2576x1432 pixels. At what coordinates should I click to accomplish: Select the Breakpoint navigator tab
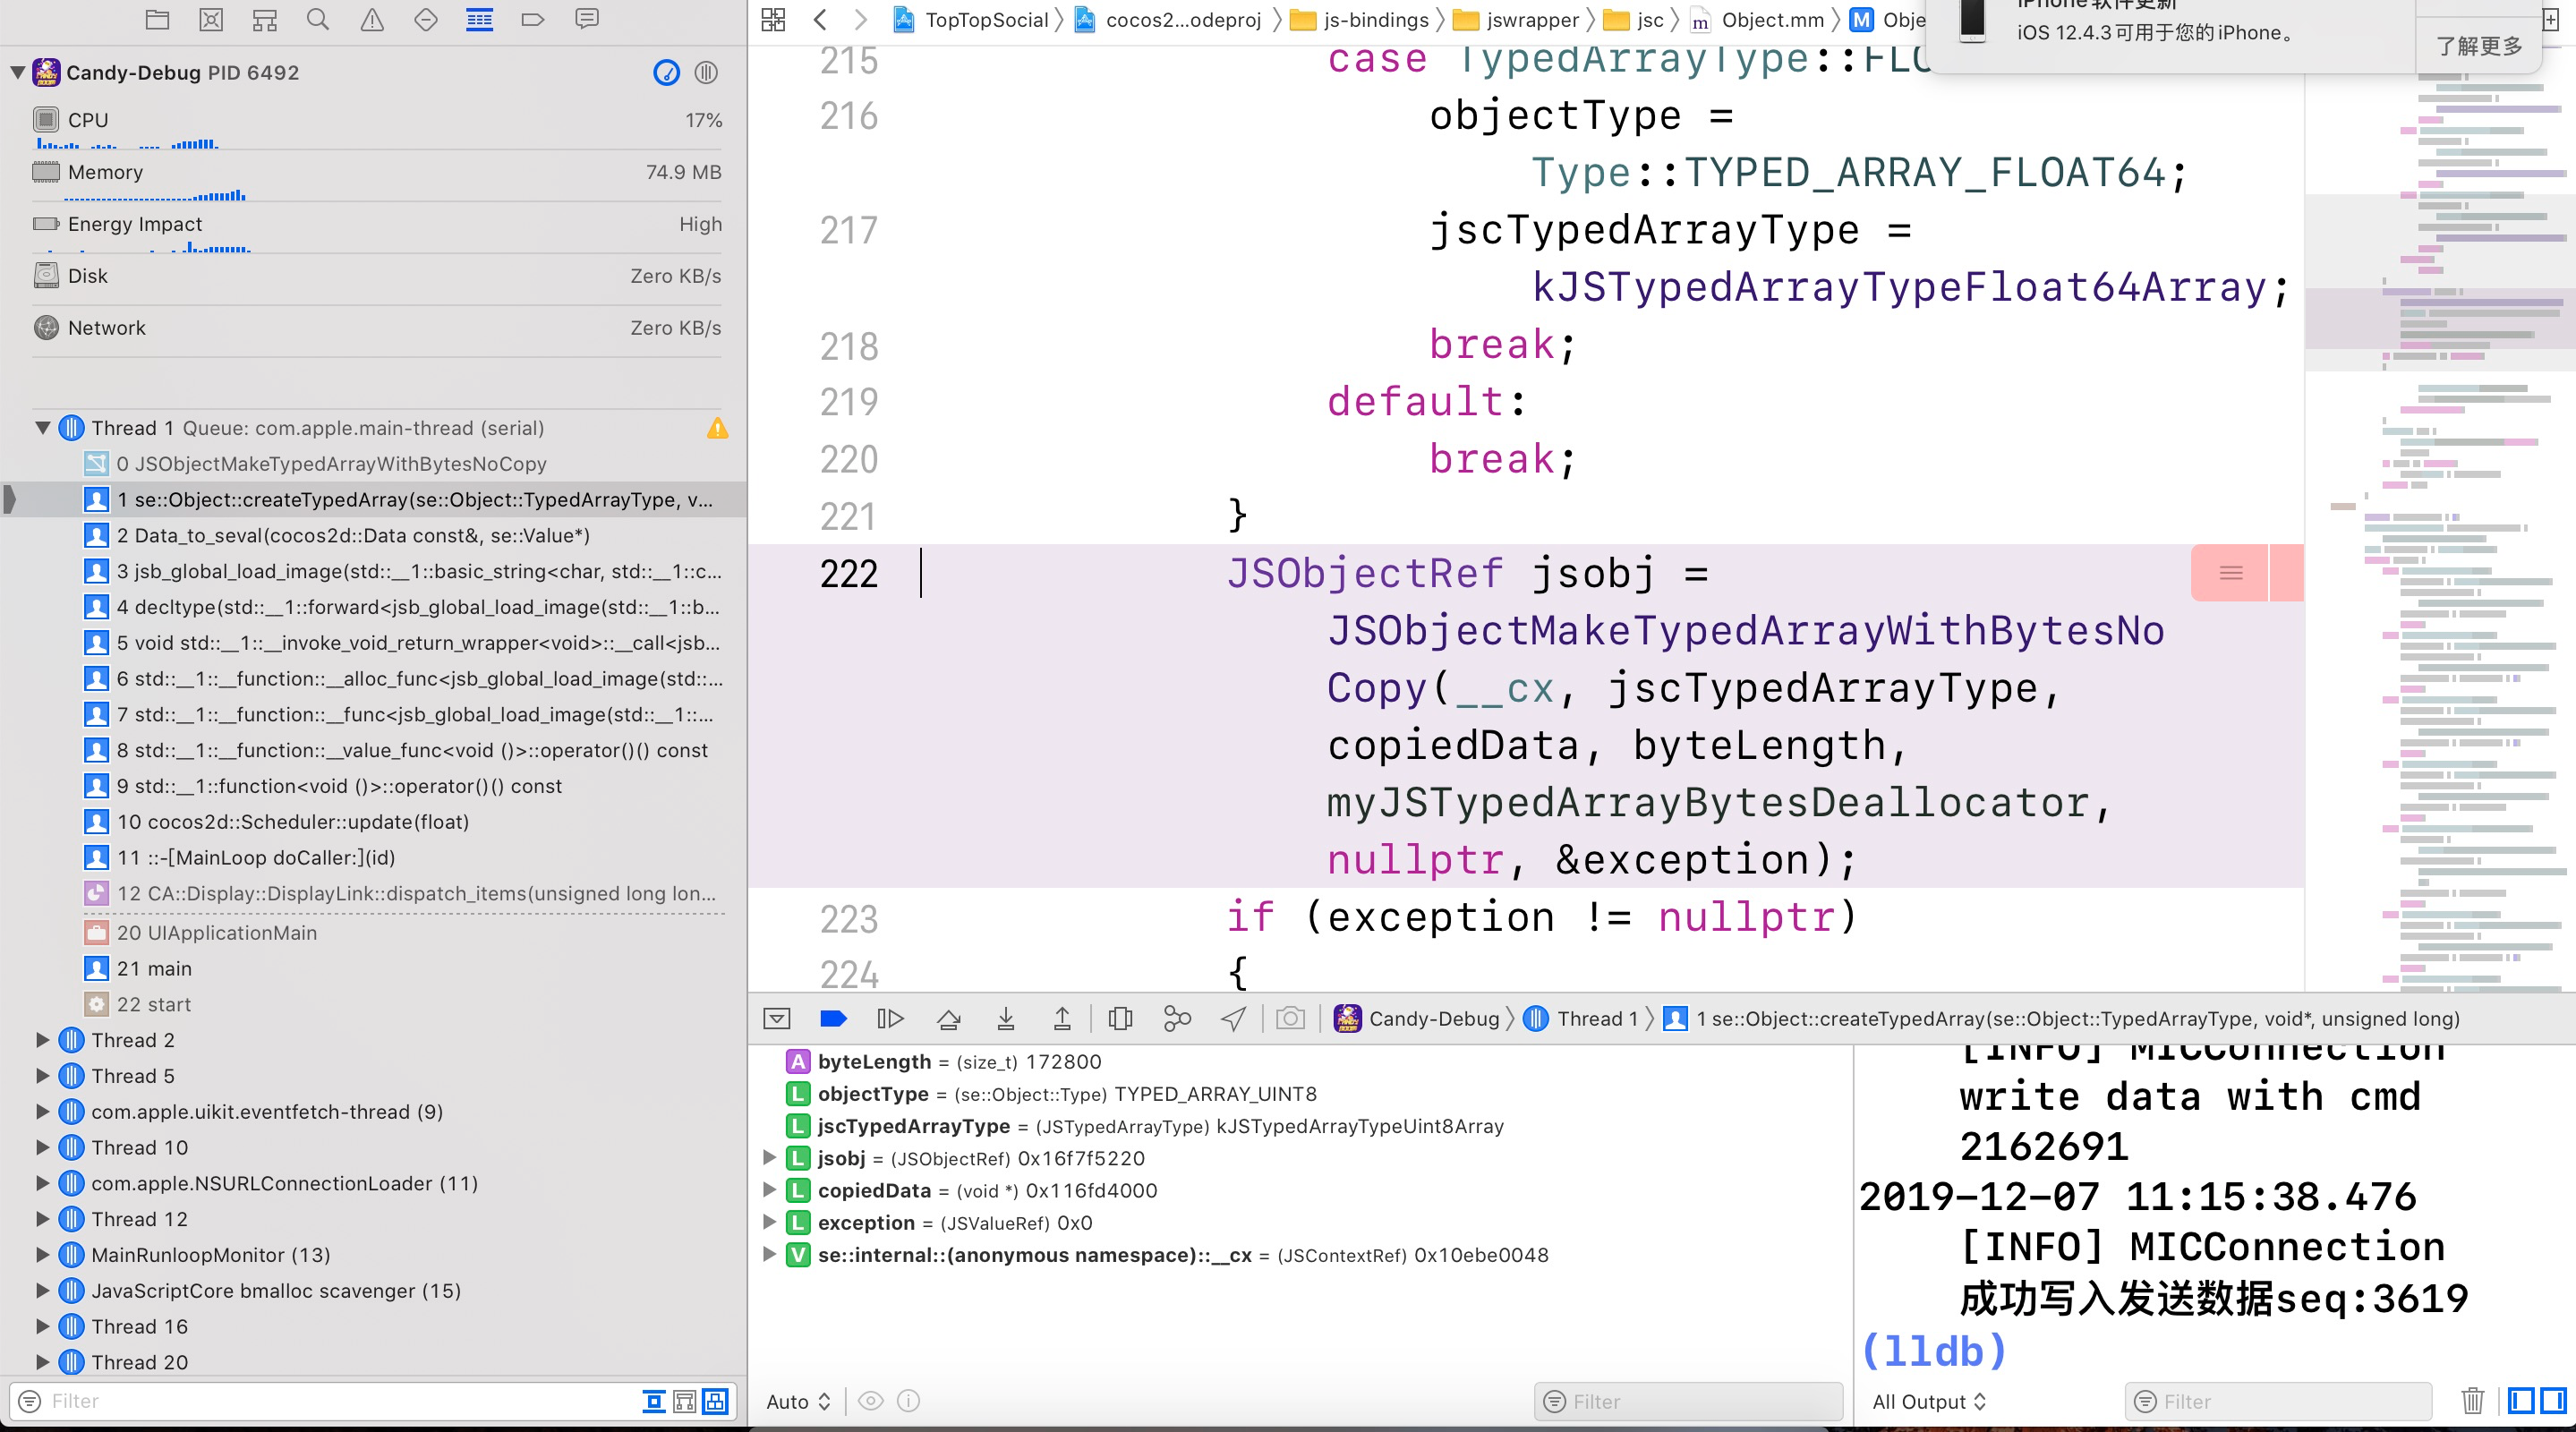pyautogui.click(x=532, y=19)
